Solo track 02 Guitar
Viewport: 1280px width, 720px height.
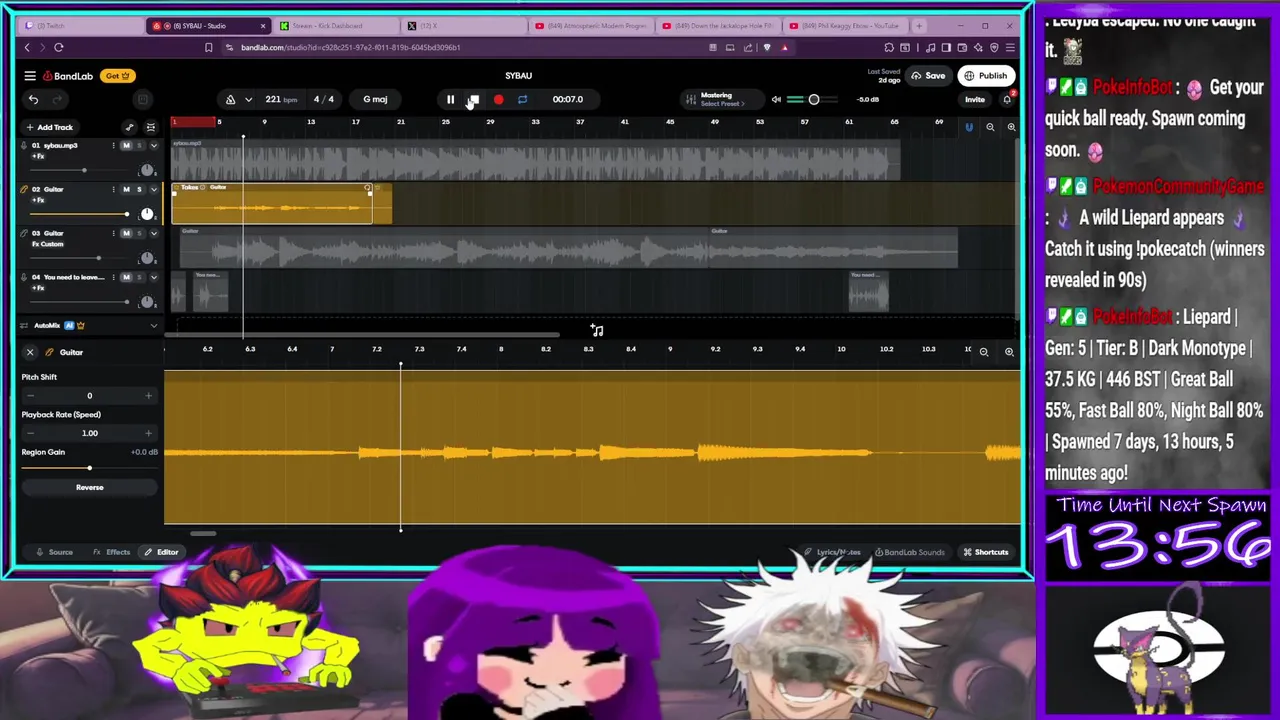(x=139, y=189)
